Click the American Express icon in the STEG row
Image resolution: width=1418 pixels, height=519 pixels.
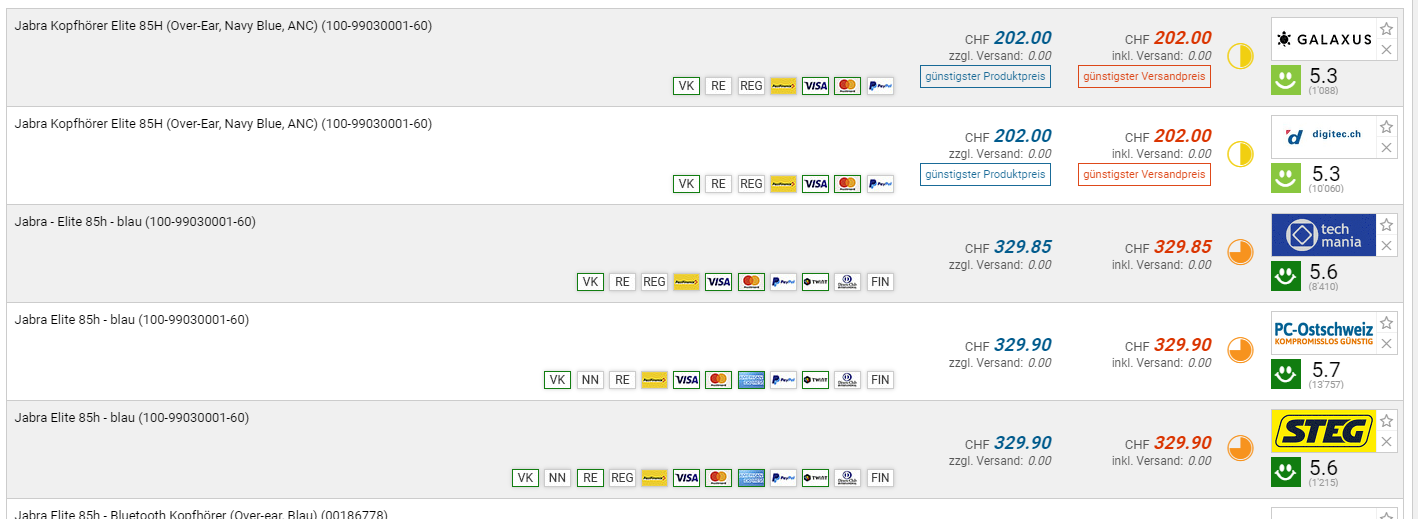click(x=751, y=478)
